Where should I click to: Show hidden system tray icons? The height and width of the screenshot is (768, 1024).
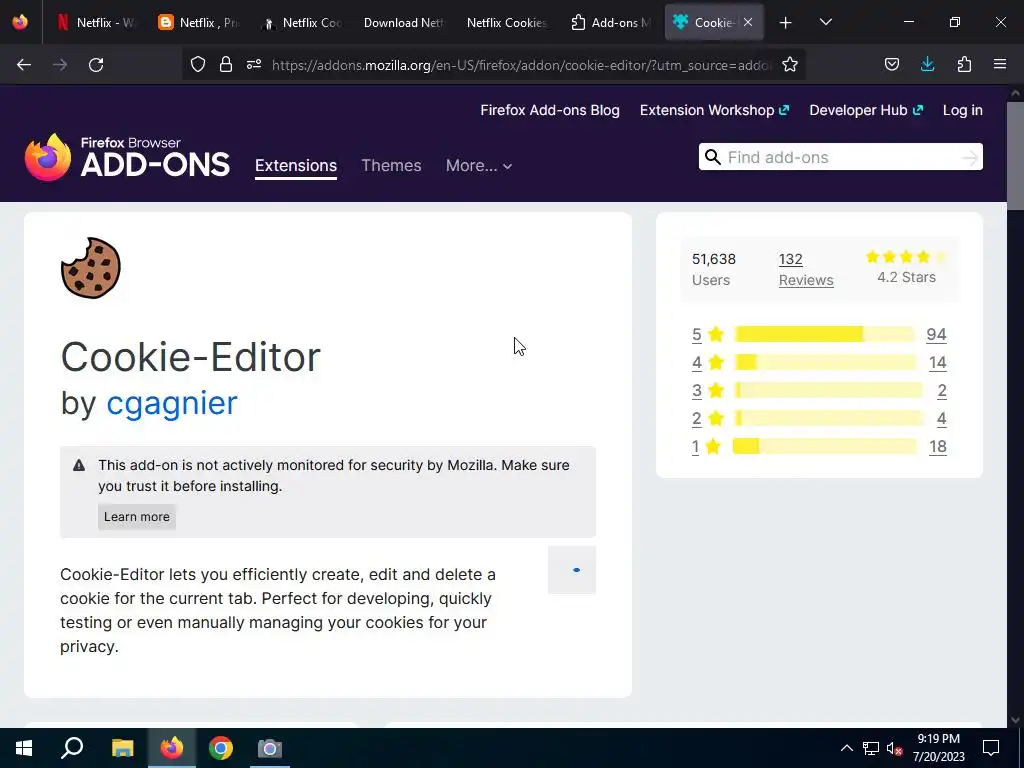coord(846,748)
